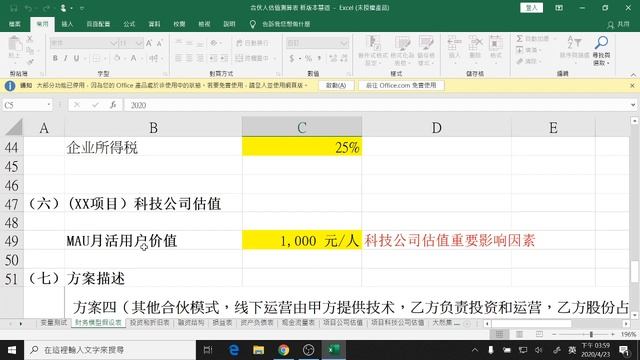Open the font size dropdown
The width and height of the screenshot is (640, 360).
[139, 43]
